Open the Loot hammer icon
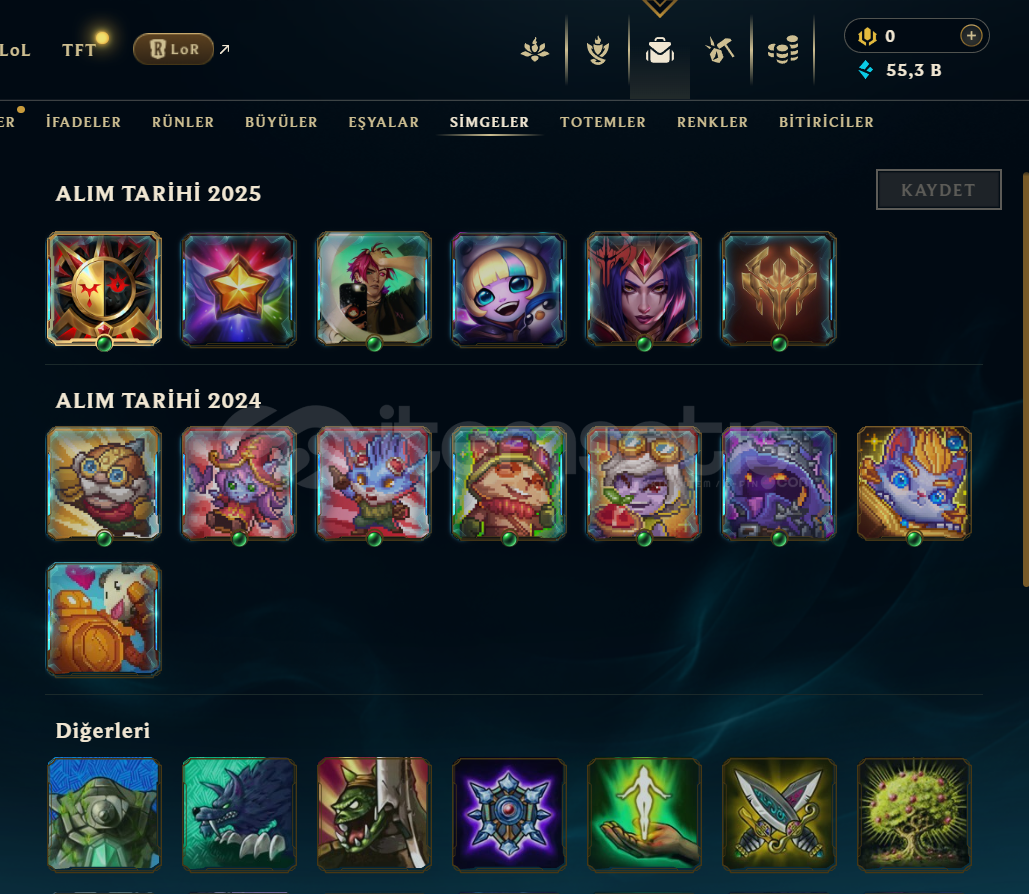This screenshot has height=894, width=1029. (x=720, y=51)
